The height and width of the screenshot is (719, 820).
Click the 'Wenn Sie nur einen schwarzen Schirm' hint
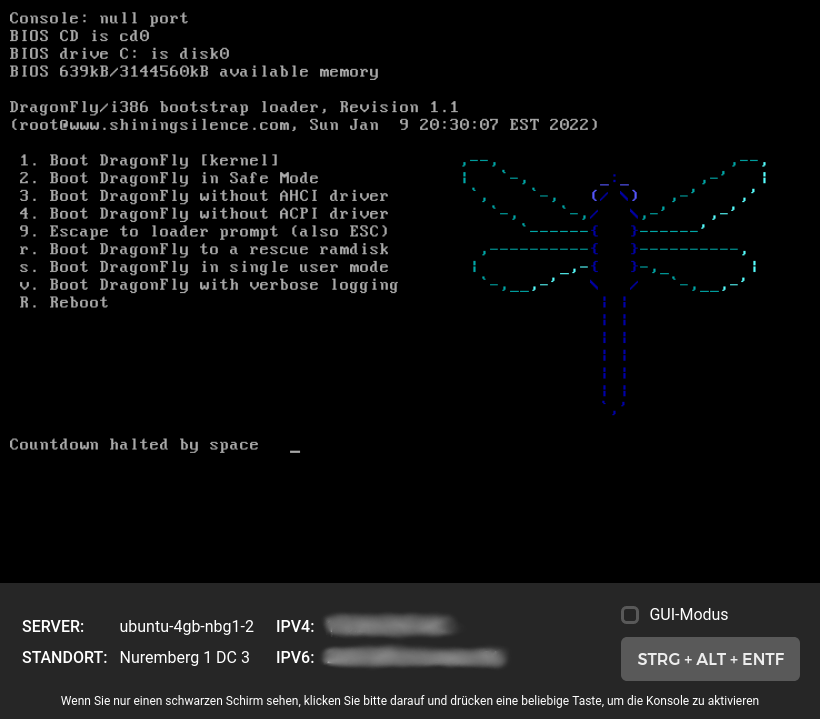coord(409,701)
